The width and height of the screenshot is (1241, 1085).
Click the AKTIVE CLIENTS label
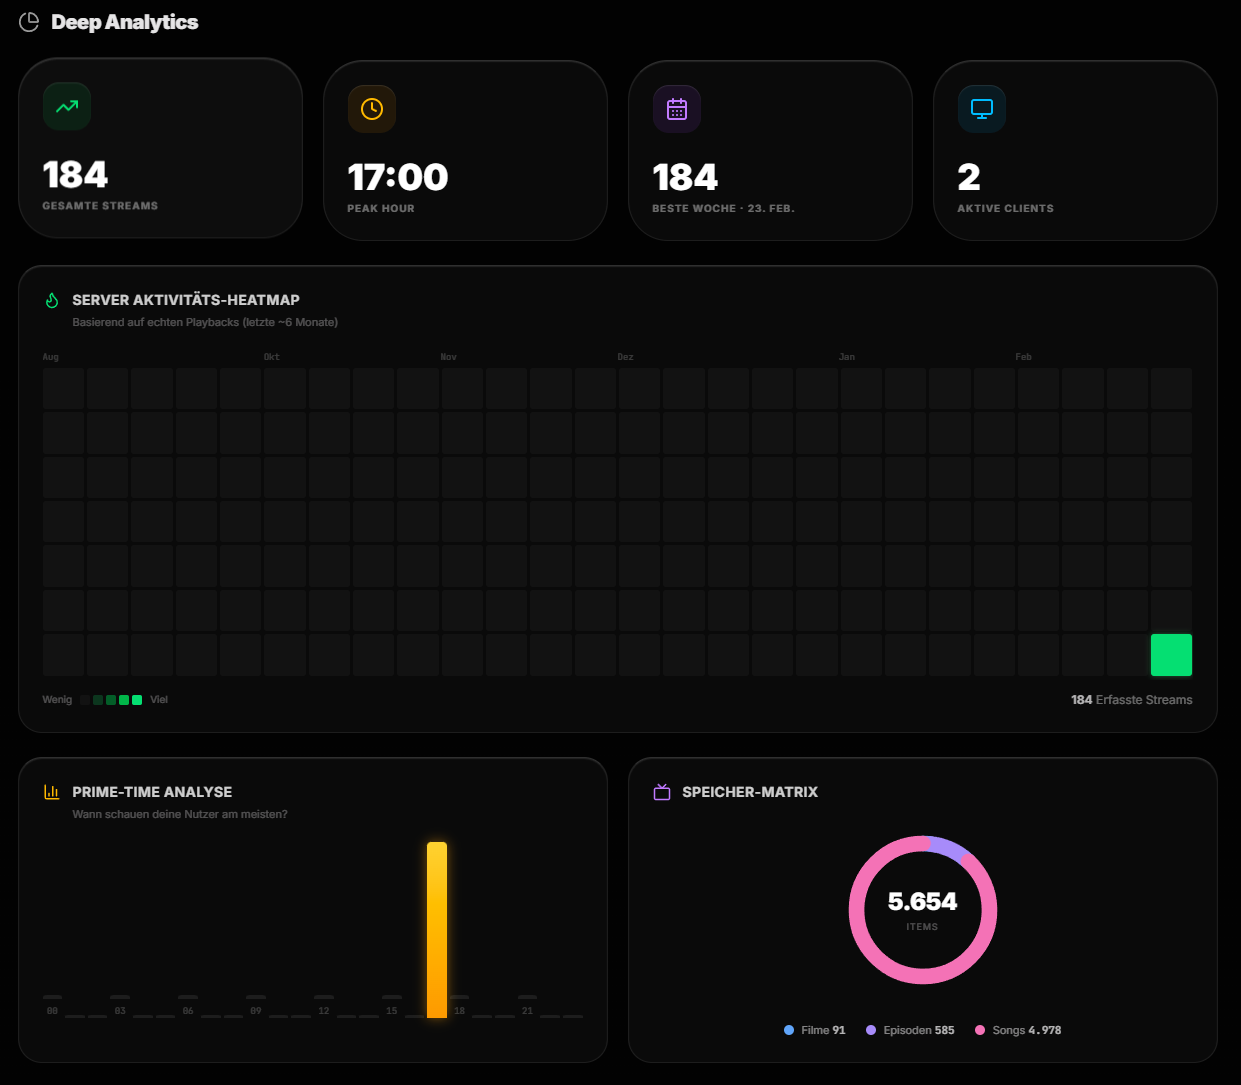click(x=1005, y=209)
